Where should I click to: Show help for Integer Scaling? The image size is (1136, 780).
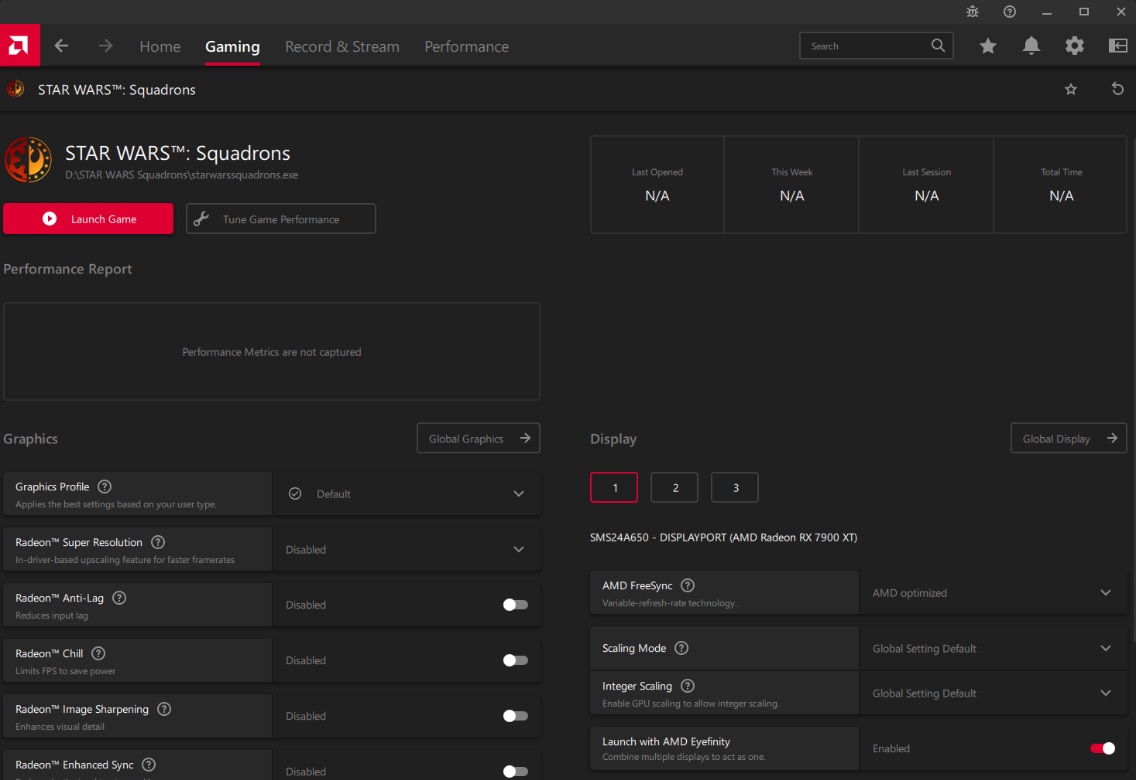point(688,686)
